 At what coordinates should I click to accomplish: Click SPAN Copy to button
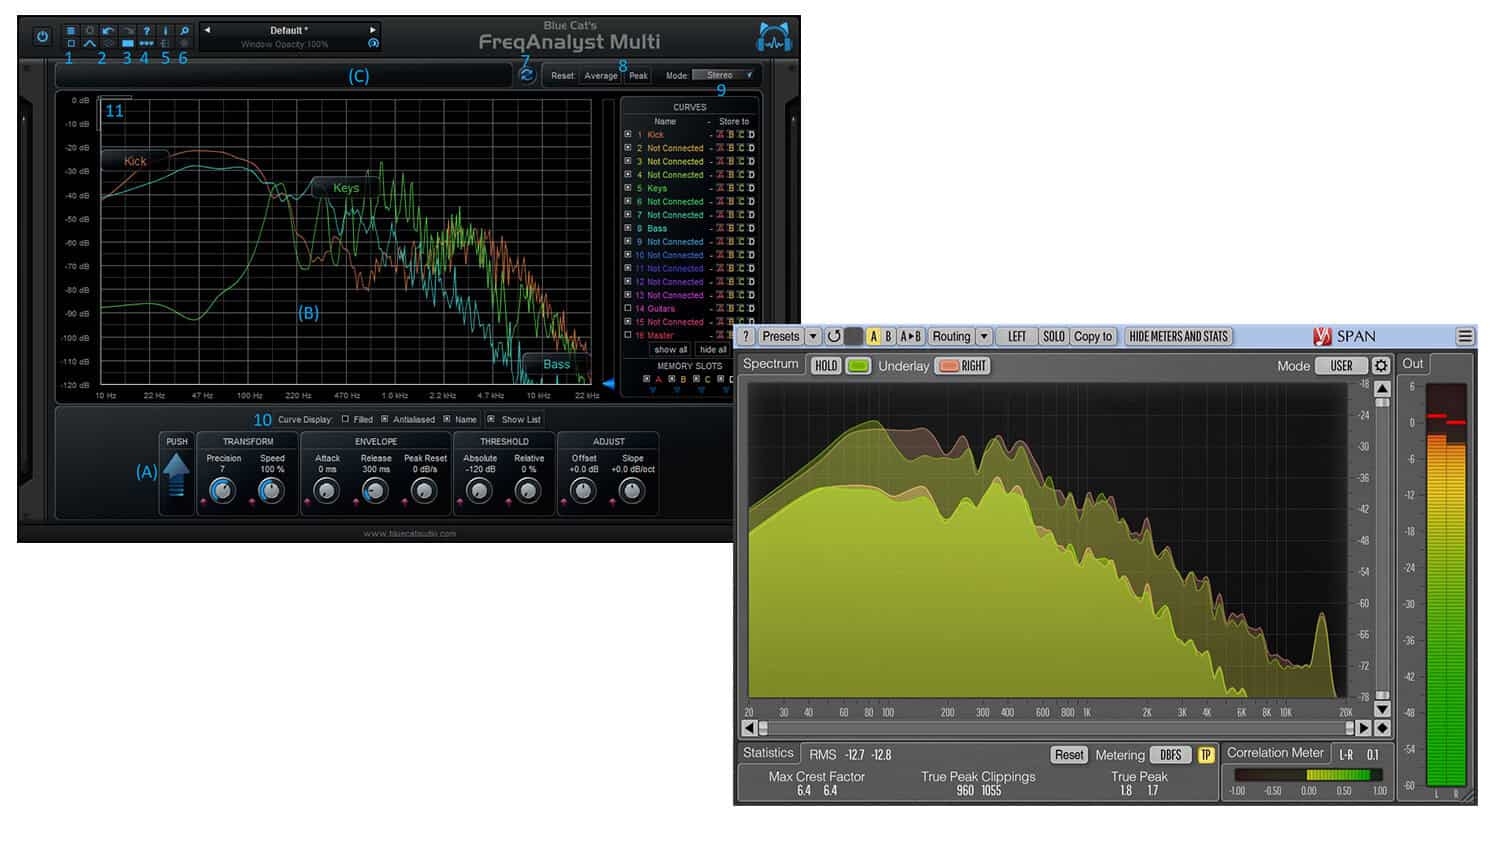coord(1093,336)
